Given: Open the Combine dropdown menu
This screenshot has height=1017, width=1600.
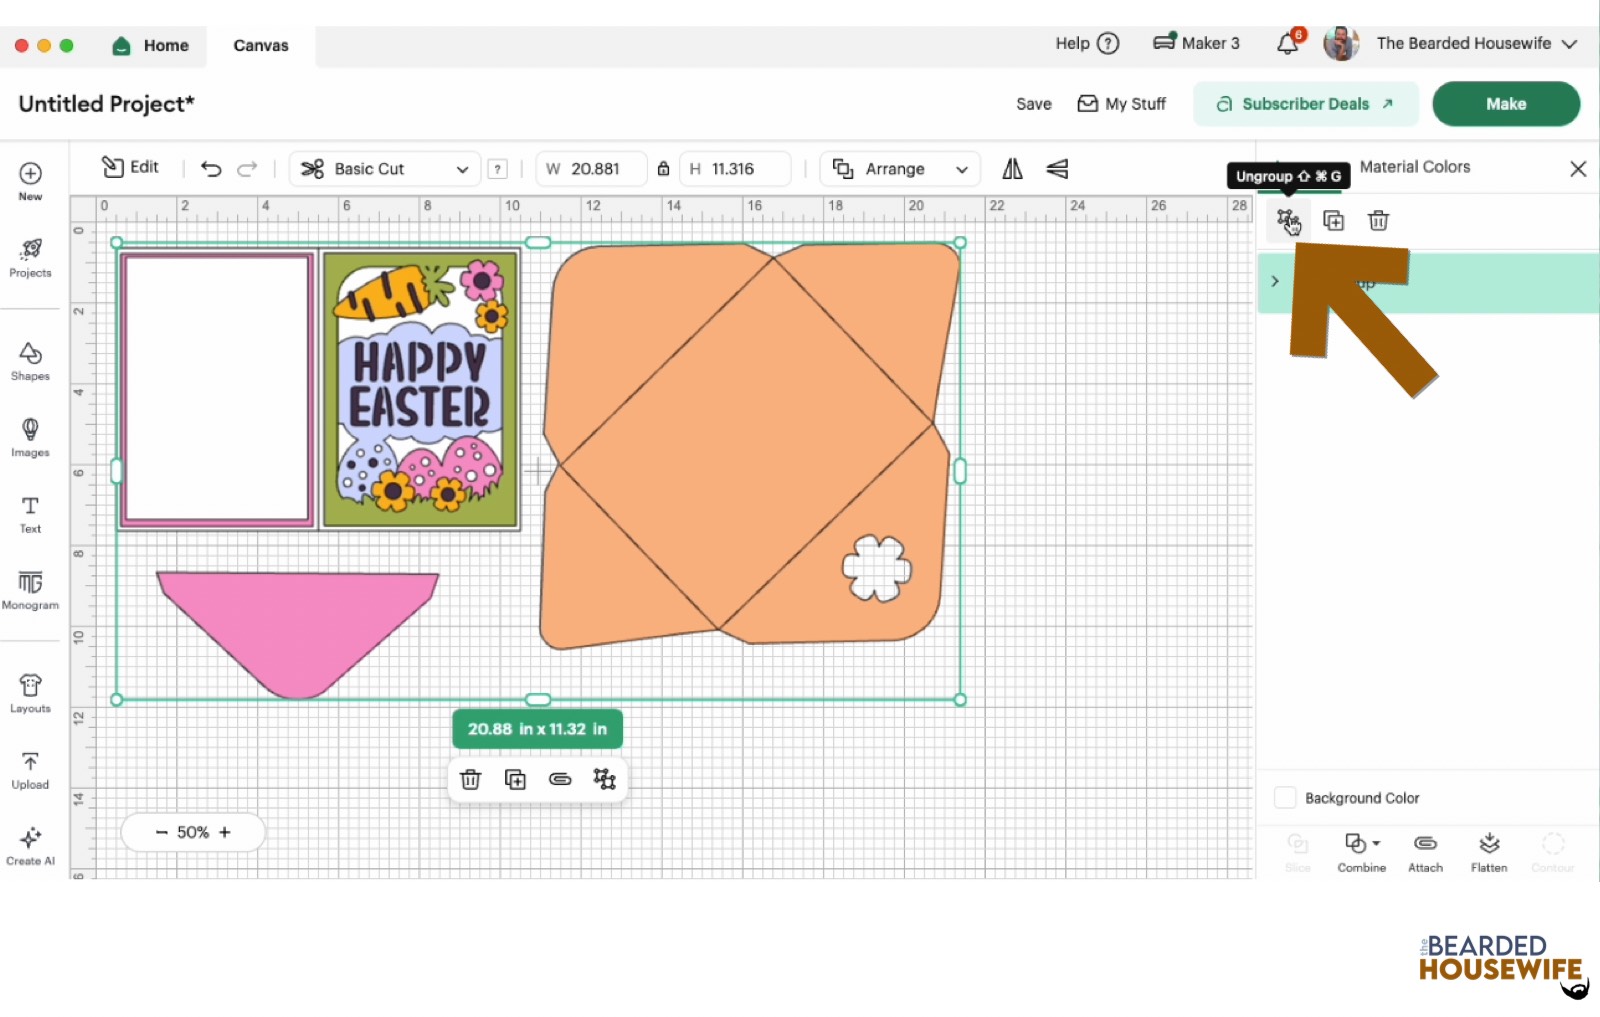Looking at the screenshot, I should tap(1362, 852).
